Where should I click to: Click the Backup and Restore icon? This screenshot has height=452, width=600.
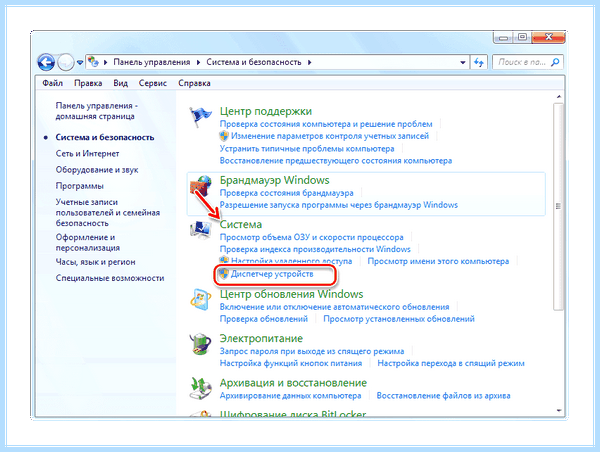[201, 388]
